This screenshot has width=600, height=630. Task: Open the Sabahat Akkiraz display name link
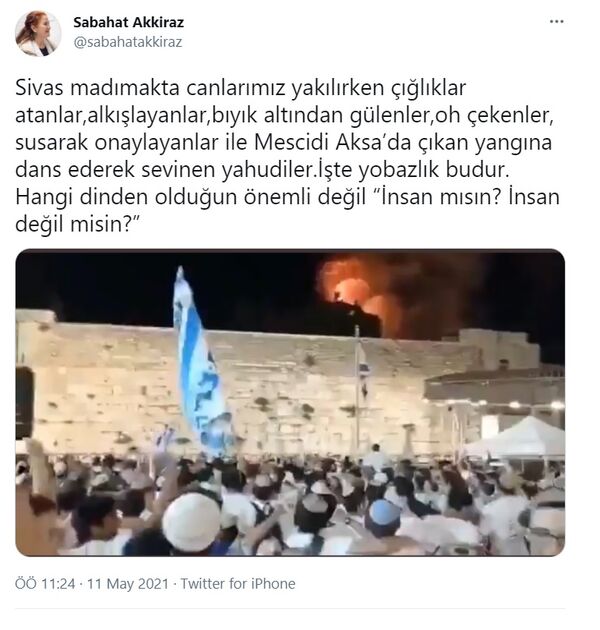(x=129, y=22)
